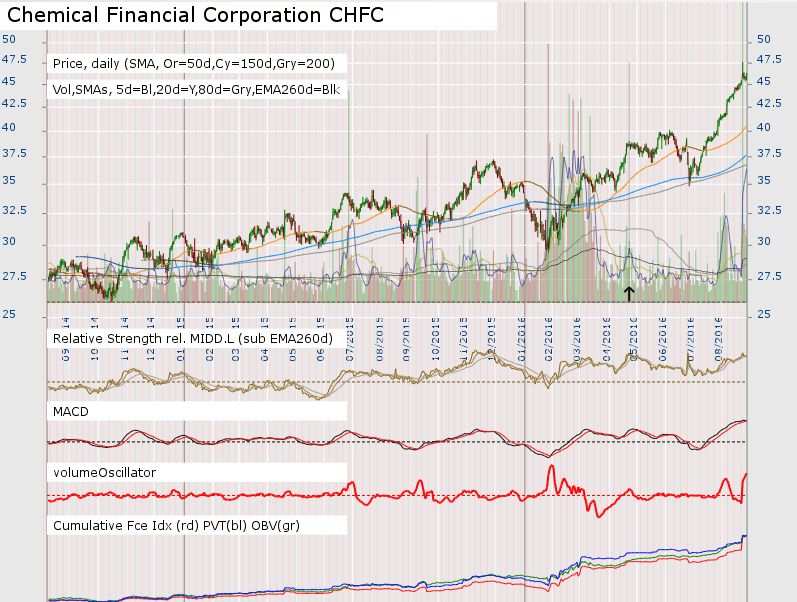
Task: Click 45 on the right price axis
Action: (x=764, y=81)
